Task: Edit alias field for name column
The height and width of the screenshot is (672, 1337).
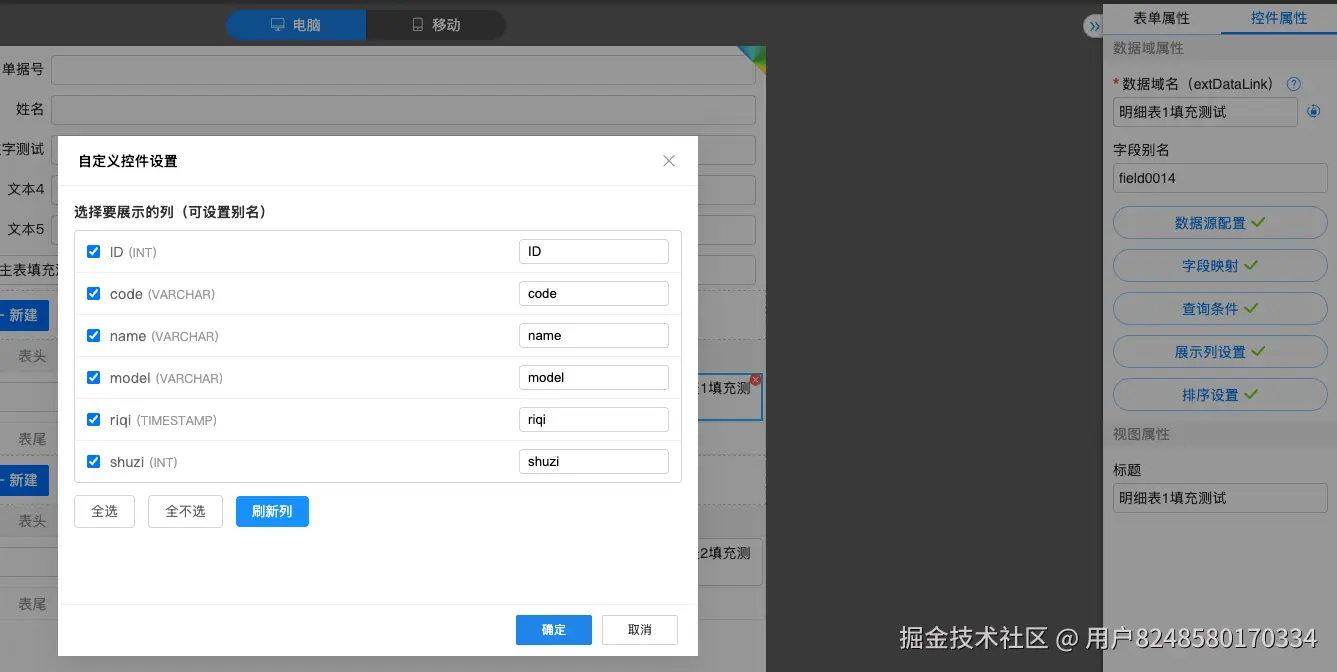Action: pos(594,336)
